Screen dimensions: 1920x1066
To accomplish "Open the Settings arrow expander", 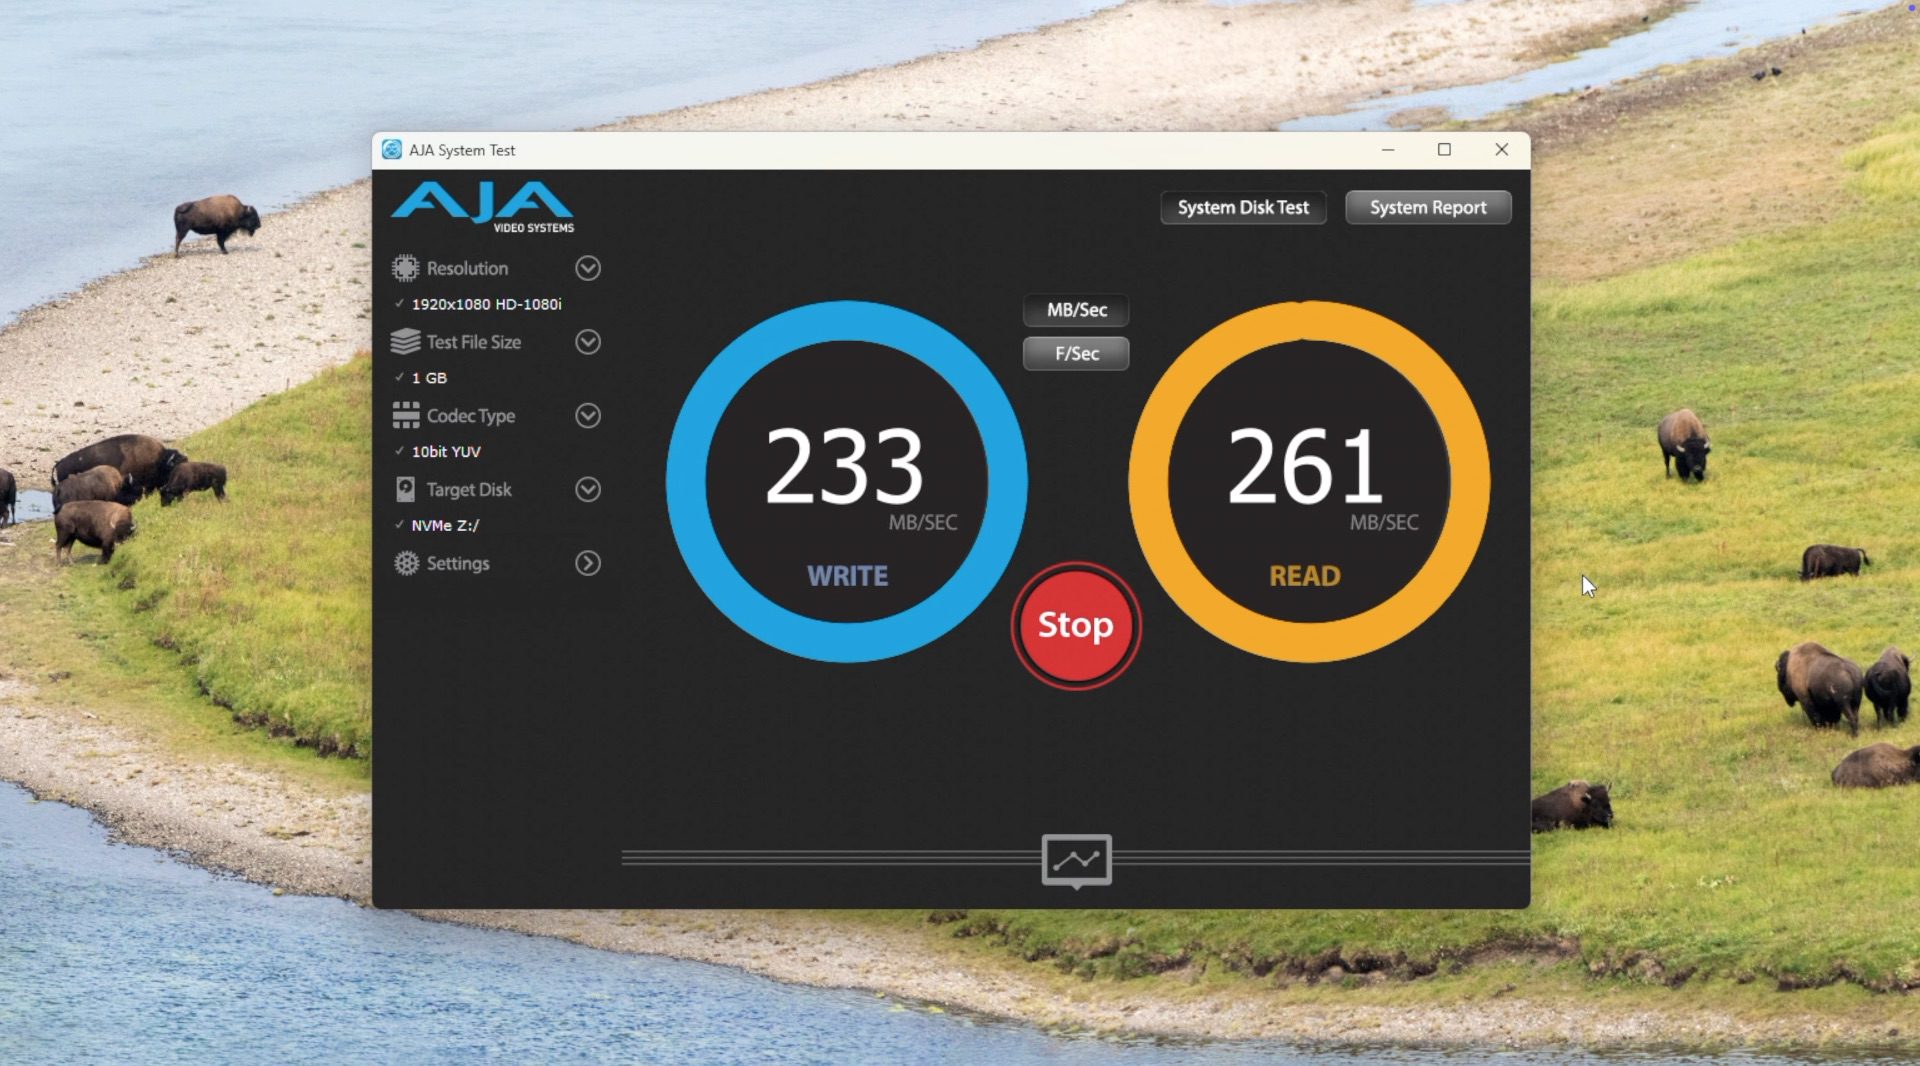I will [x=588, y=563].
